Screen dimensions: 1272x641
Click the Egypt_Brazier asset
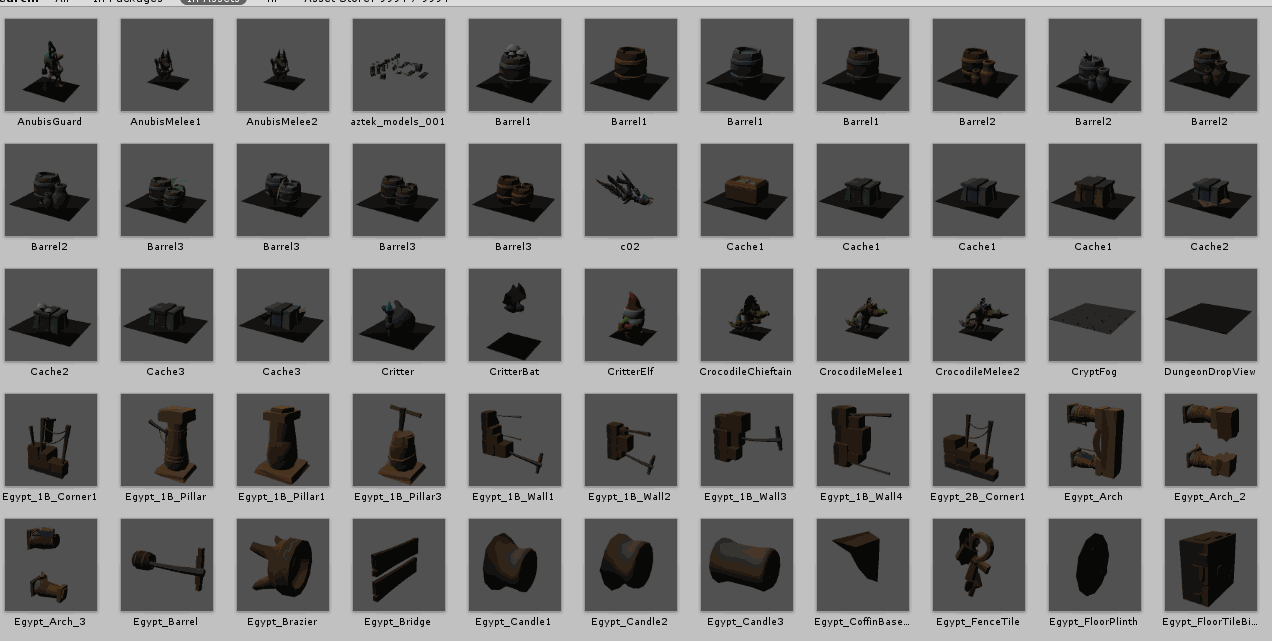283,565
